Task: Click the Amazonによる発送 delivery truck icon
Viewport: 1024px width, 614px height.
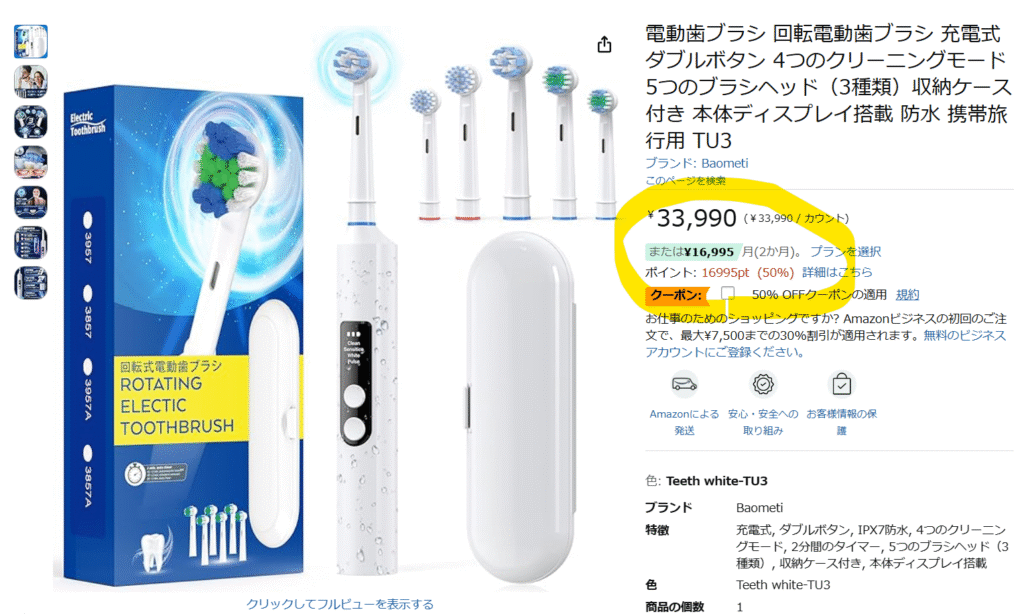Action: click(684, 384)
